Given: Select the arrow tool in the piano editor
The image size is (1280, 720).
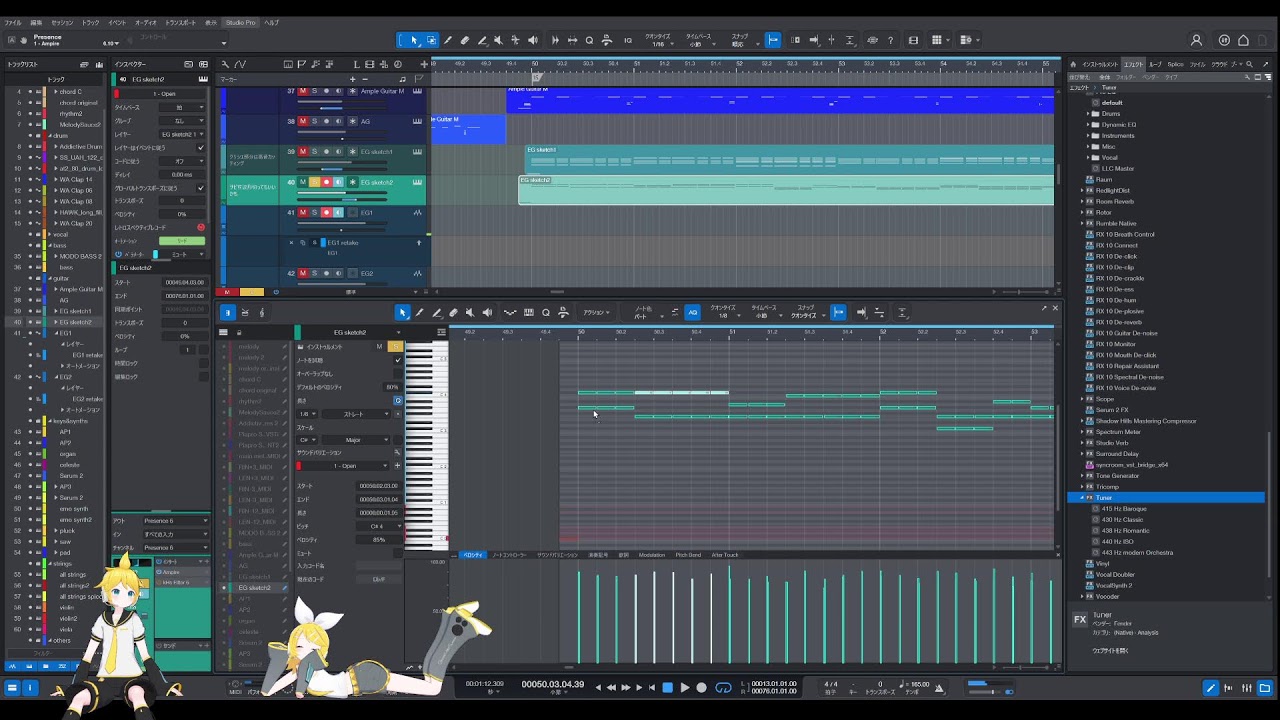Looking at the screenshot, I should click(402, 313).
